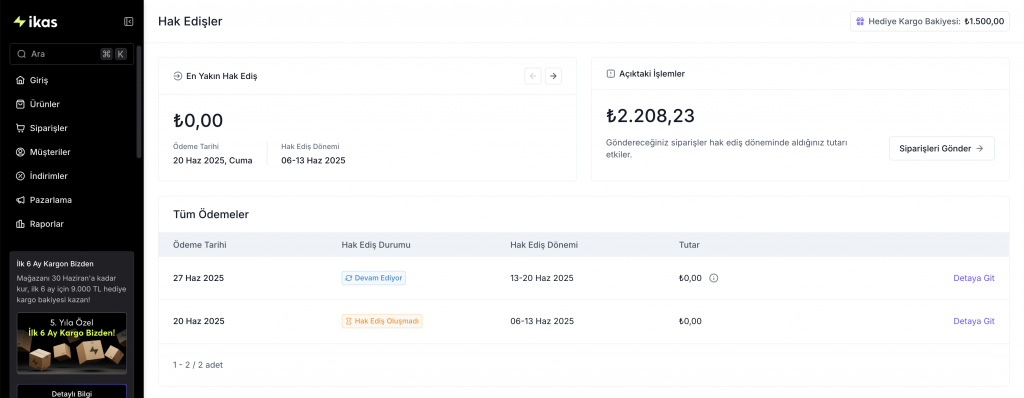Click the kargo promotion banner image
This screenshot has width=1024, height=398.
pyautogui.click(x=72, y=343)
